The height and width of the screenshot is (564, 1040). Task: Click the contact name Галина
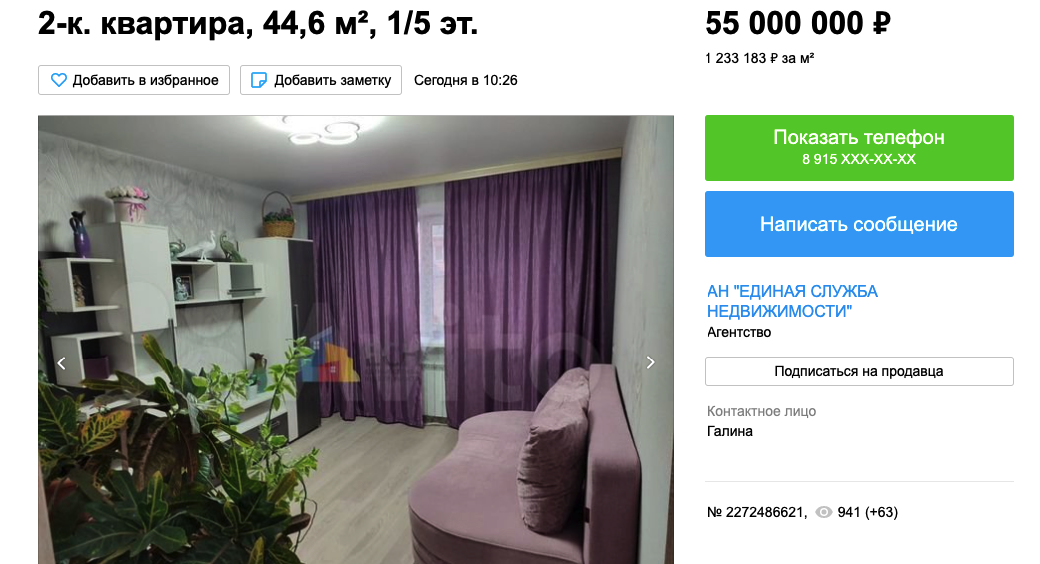[x=730, y=431]
